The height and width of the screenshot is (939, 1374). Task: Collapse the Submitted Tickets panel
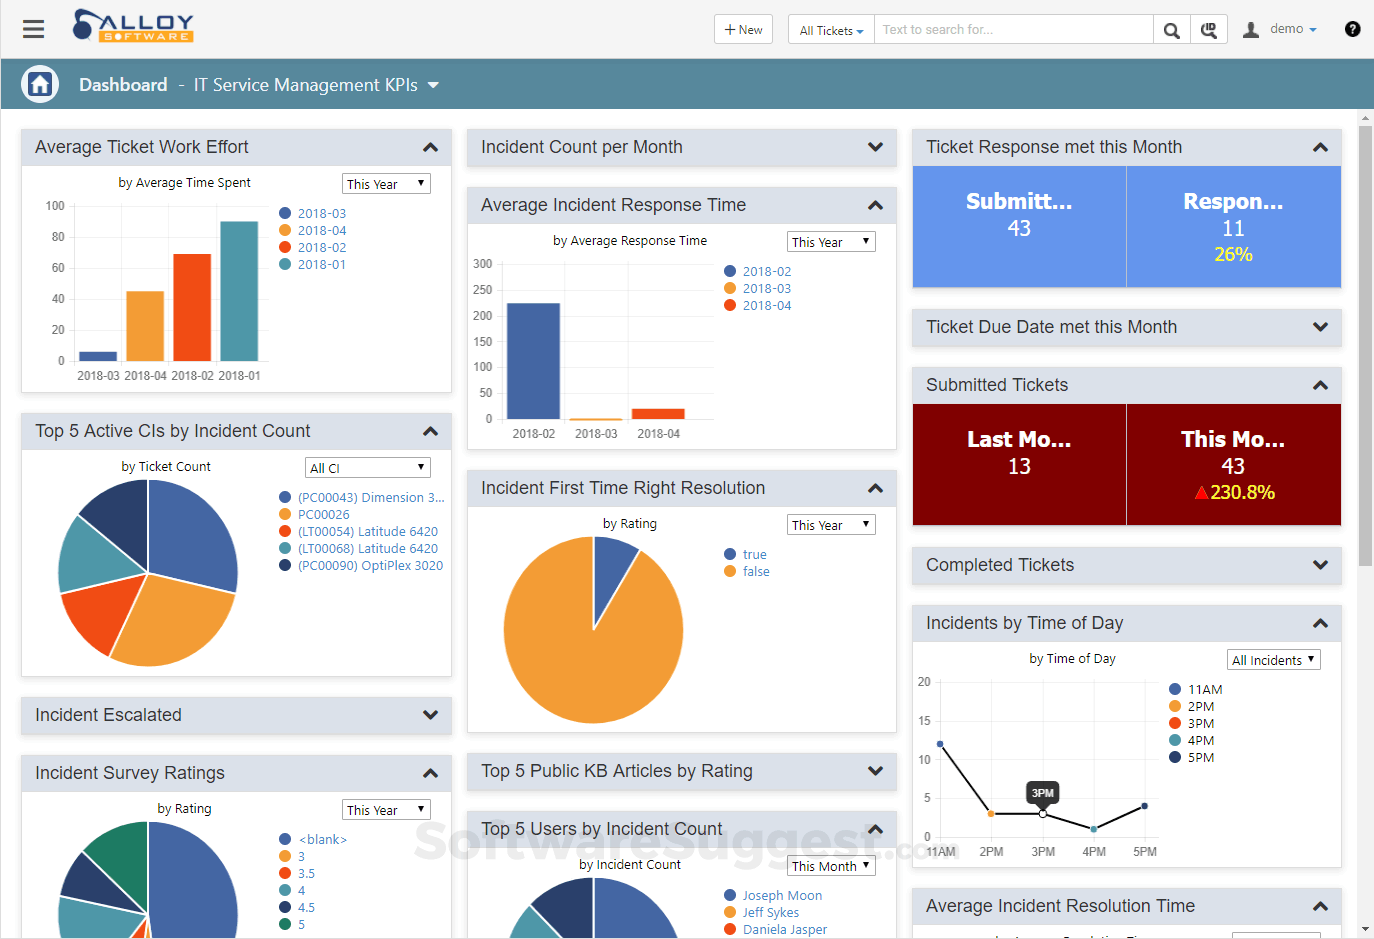1319,385
